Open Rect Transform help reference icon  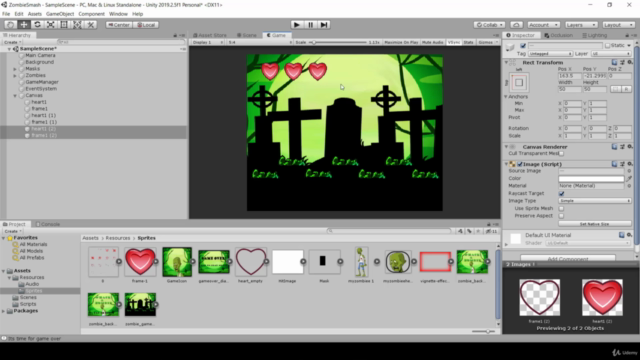614,62
